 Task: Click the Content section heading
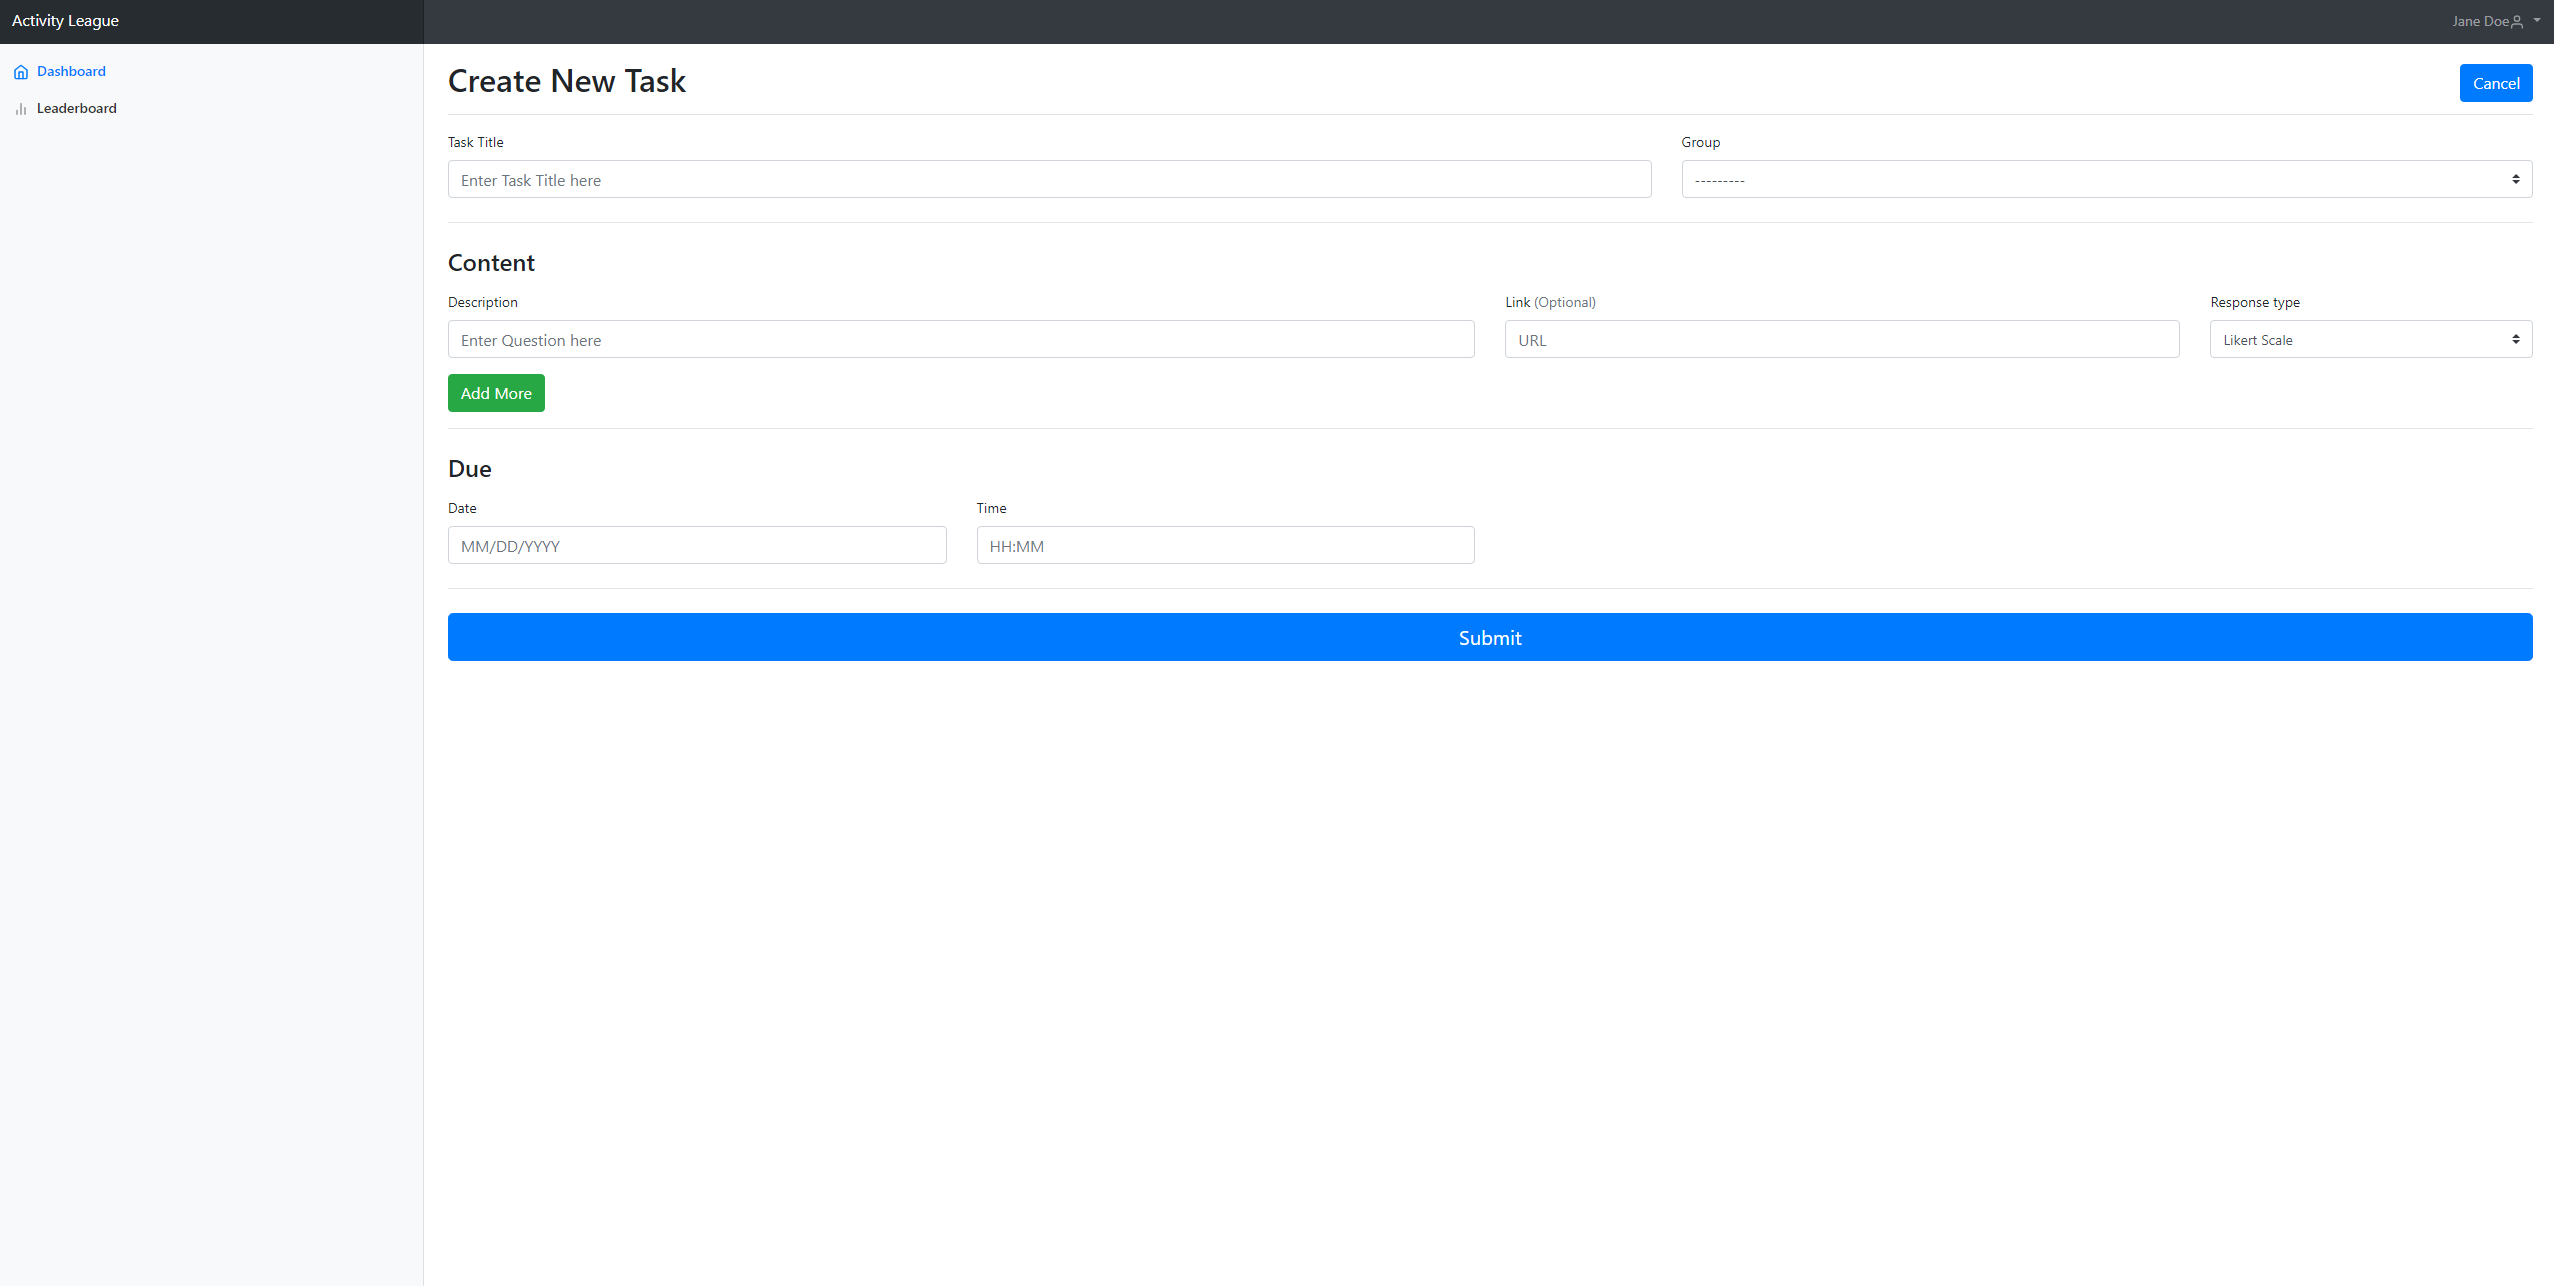click(491, 262)
